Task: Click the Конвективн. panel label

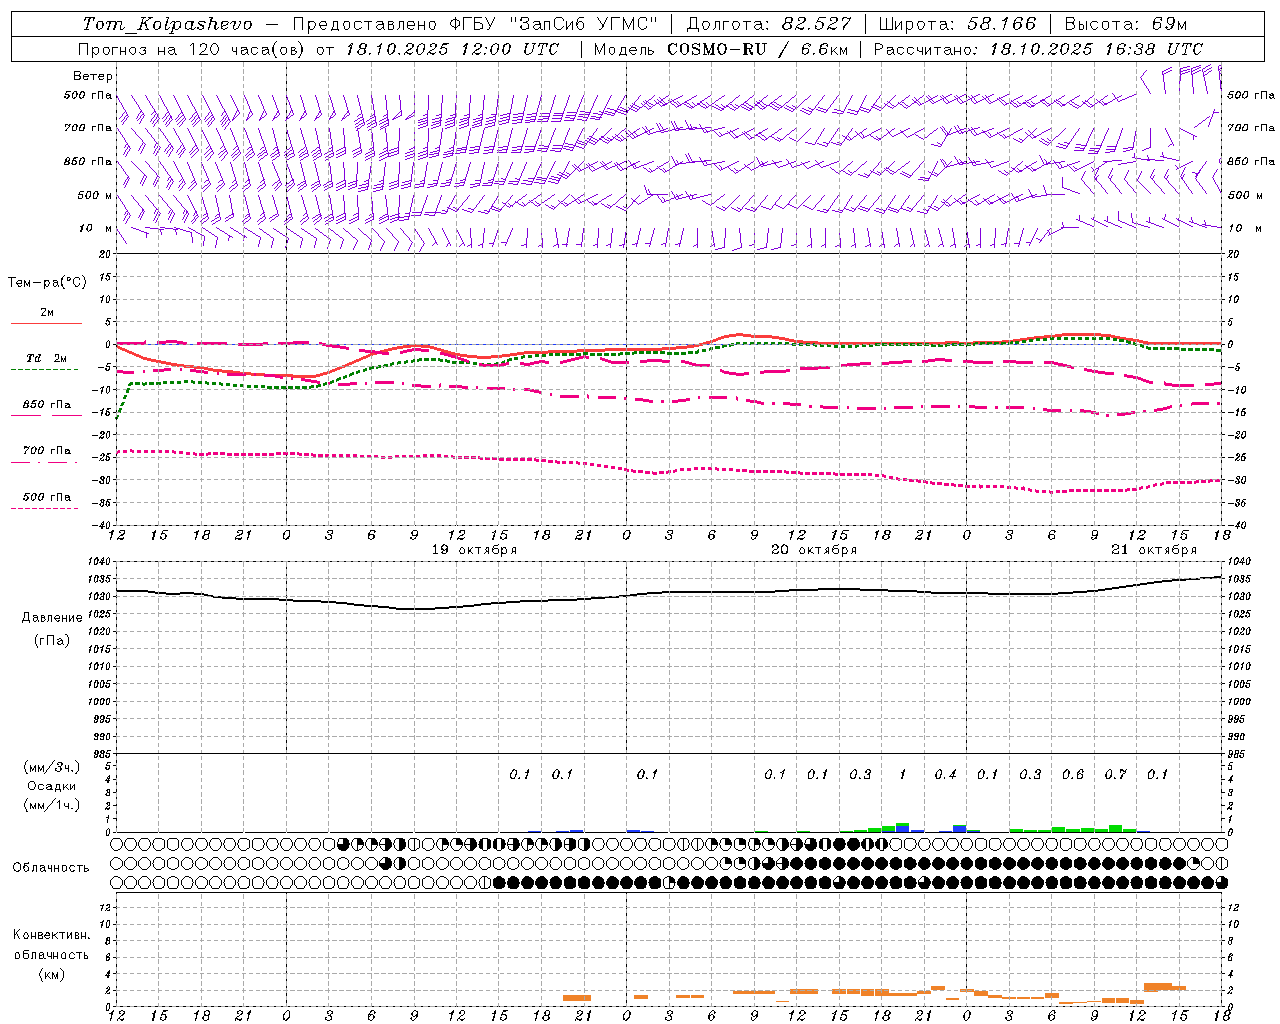Action: coord(52,935)
